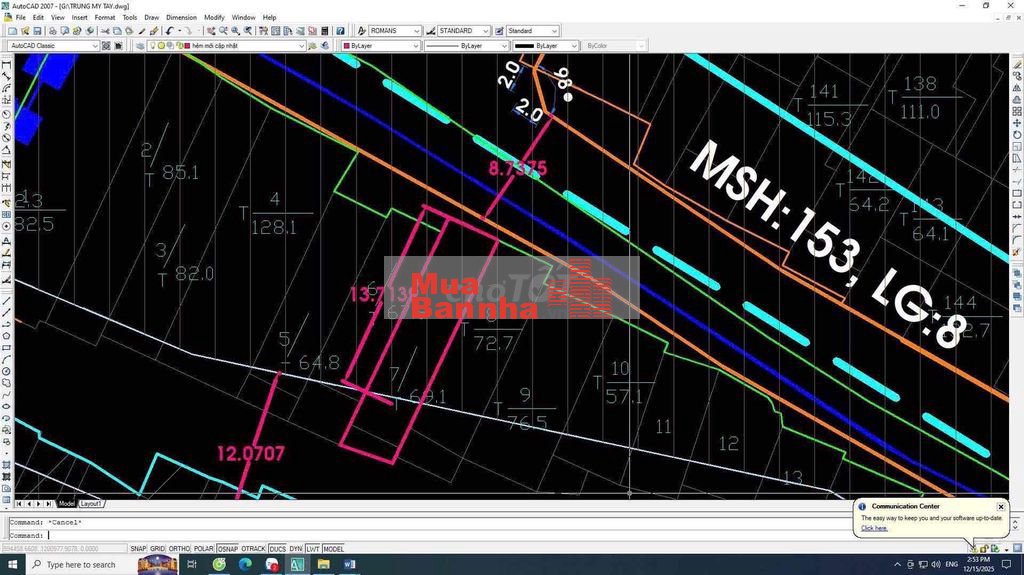Click the Match Properties brush icon
This screenshot has width=1024, height=575.
144,31
